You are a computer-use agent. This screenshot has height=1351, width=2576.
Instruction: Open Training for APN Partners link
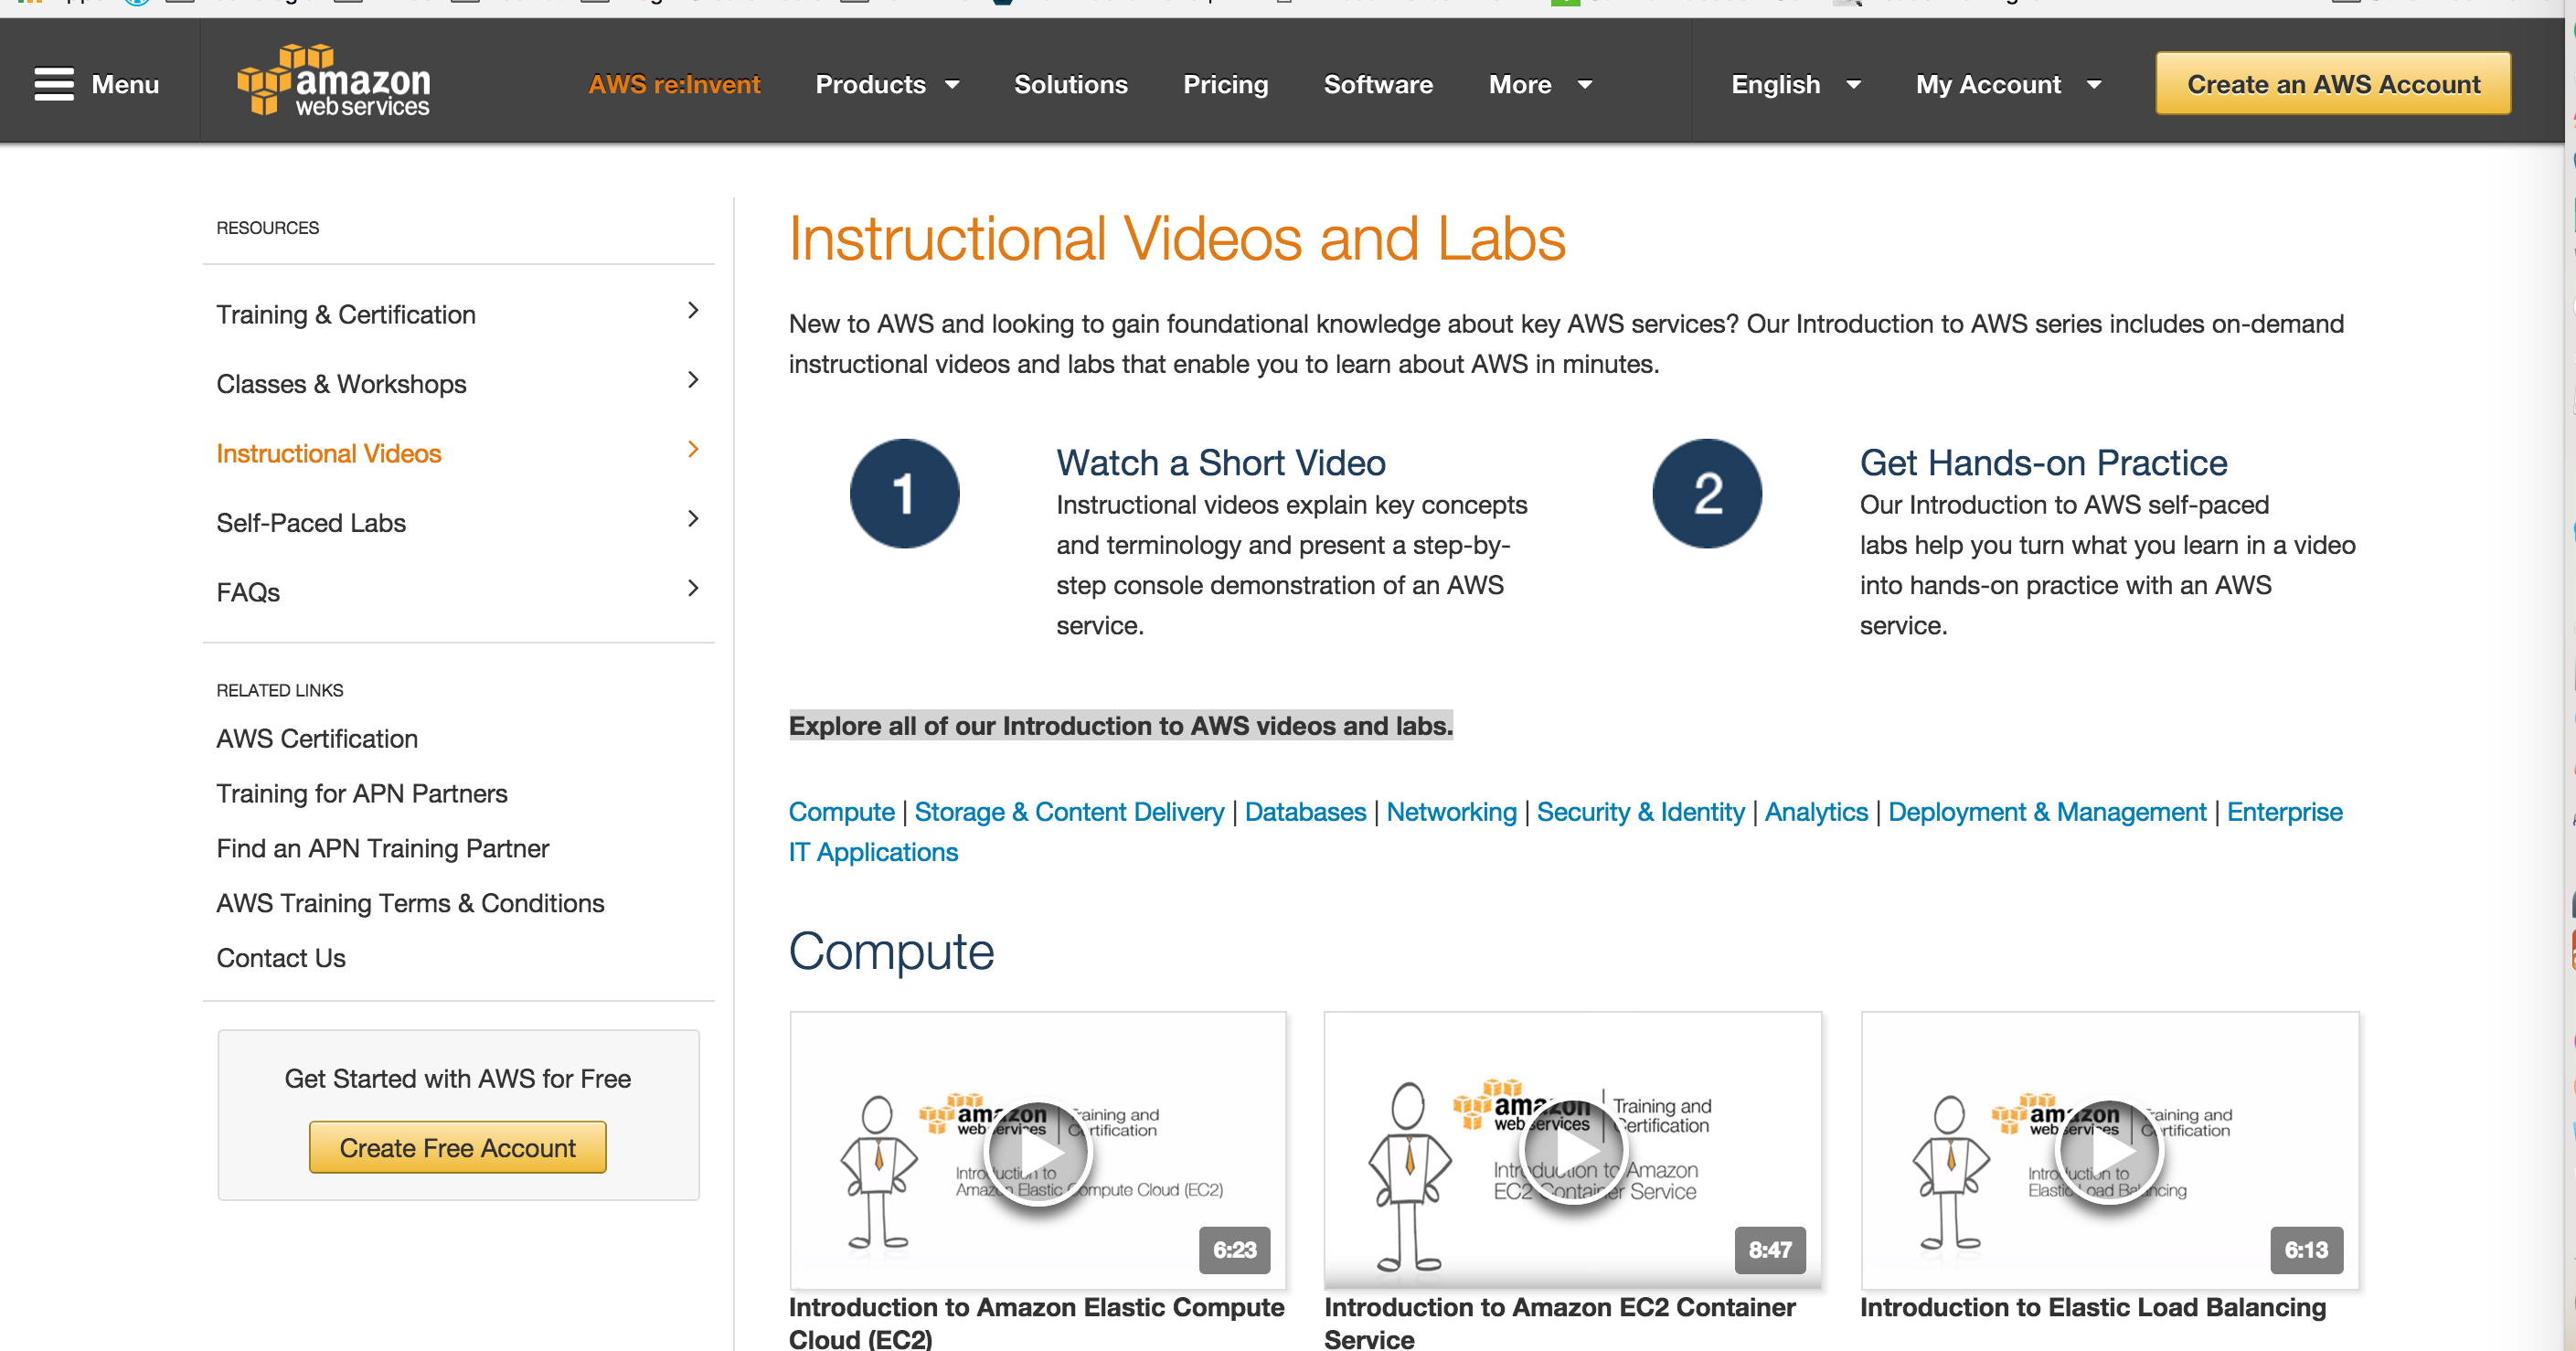click(x=362, y=793)
